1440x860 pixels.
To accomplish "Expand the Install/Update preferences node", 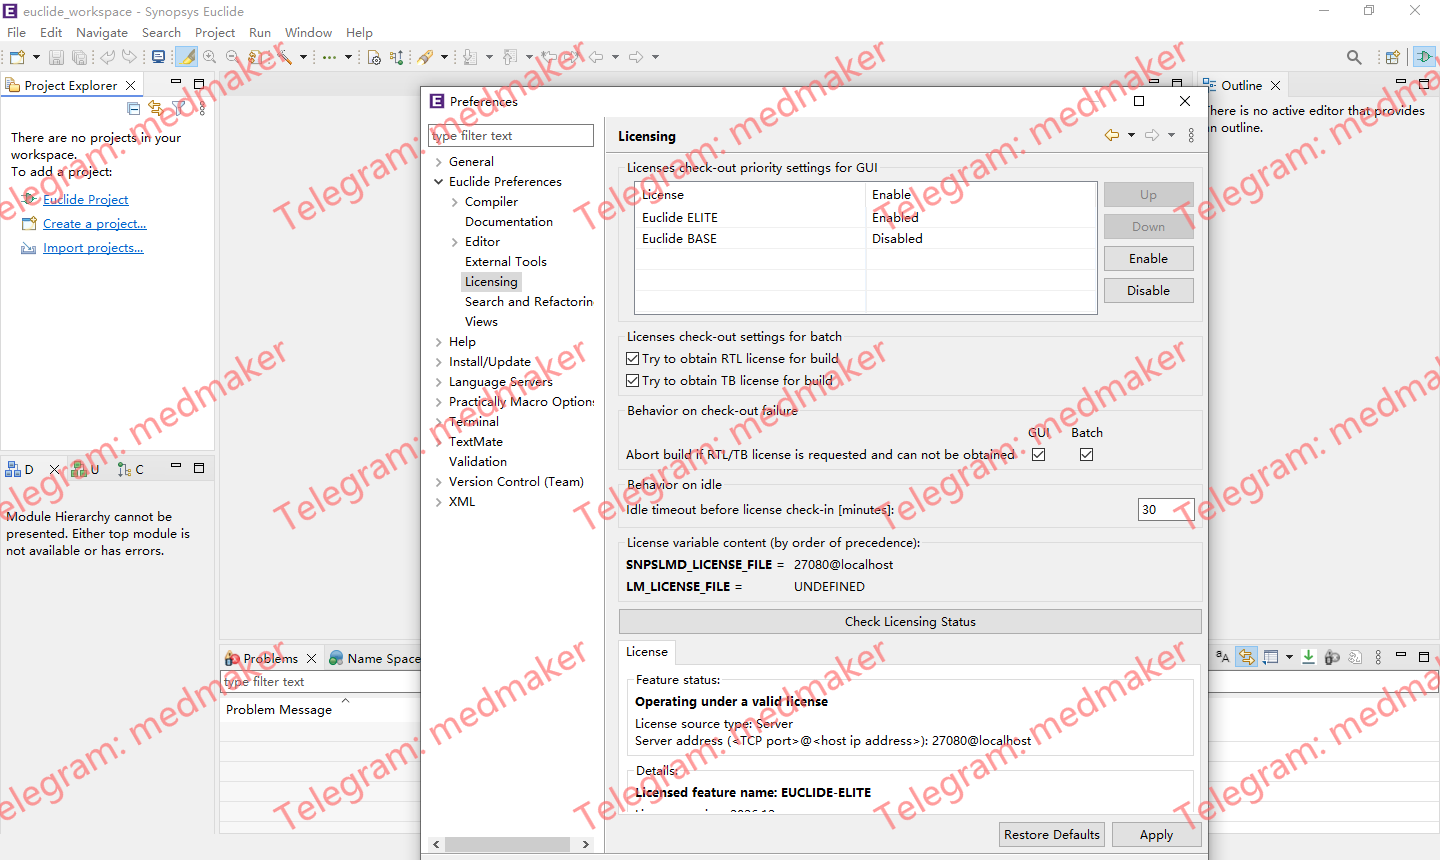I will pos(439,362).
